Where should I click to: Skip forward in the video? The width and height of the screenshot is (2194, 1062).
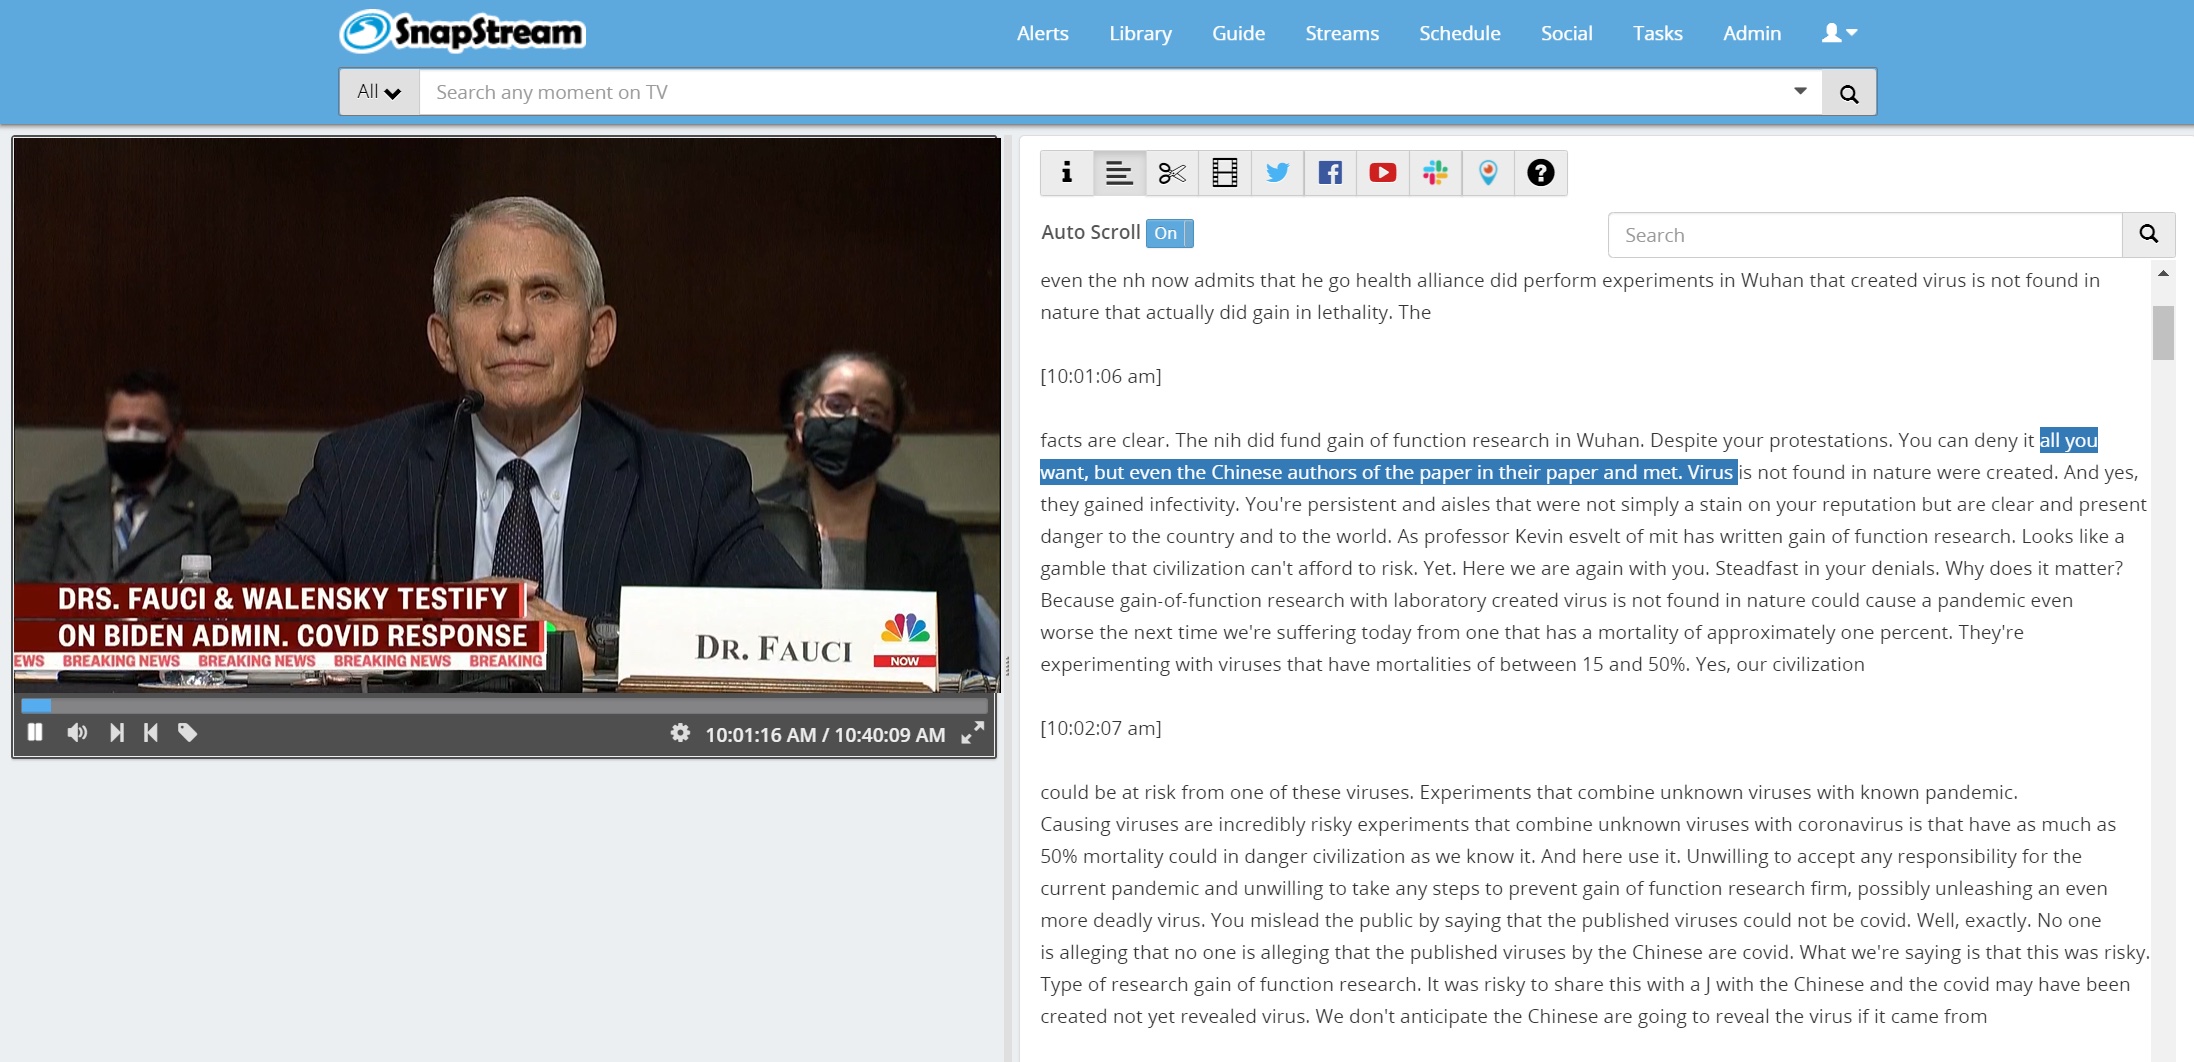coord(117,733)
